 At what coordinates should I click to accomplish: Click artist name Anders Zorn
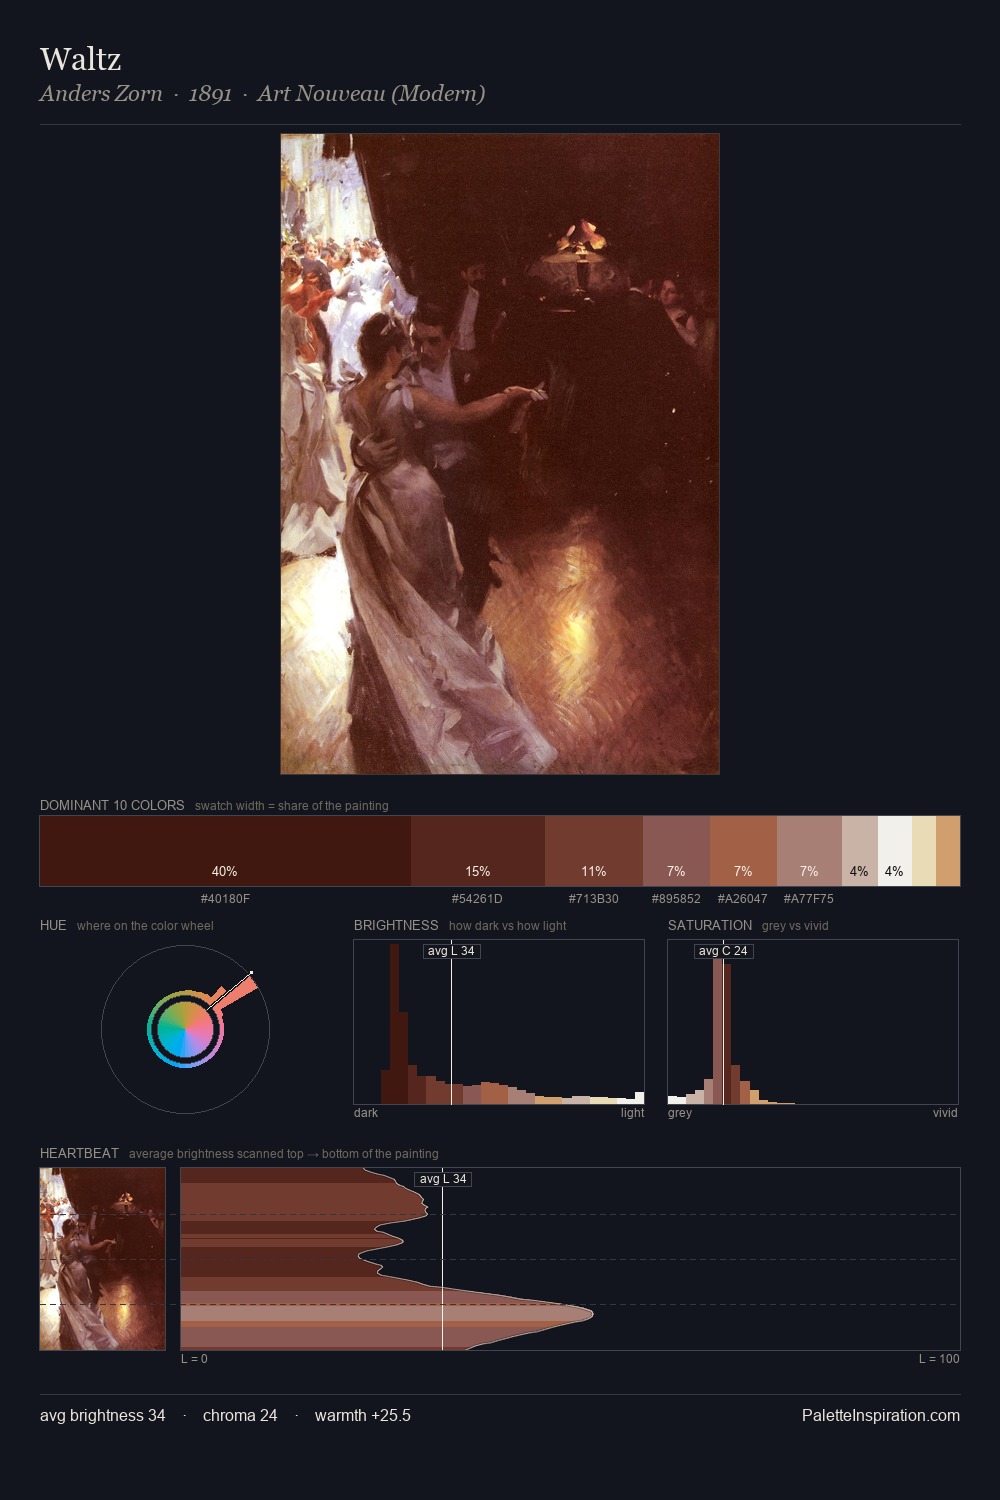pos(101,94)
